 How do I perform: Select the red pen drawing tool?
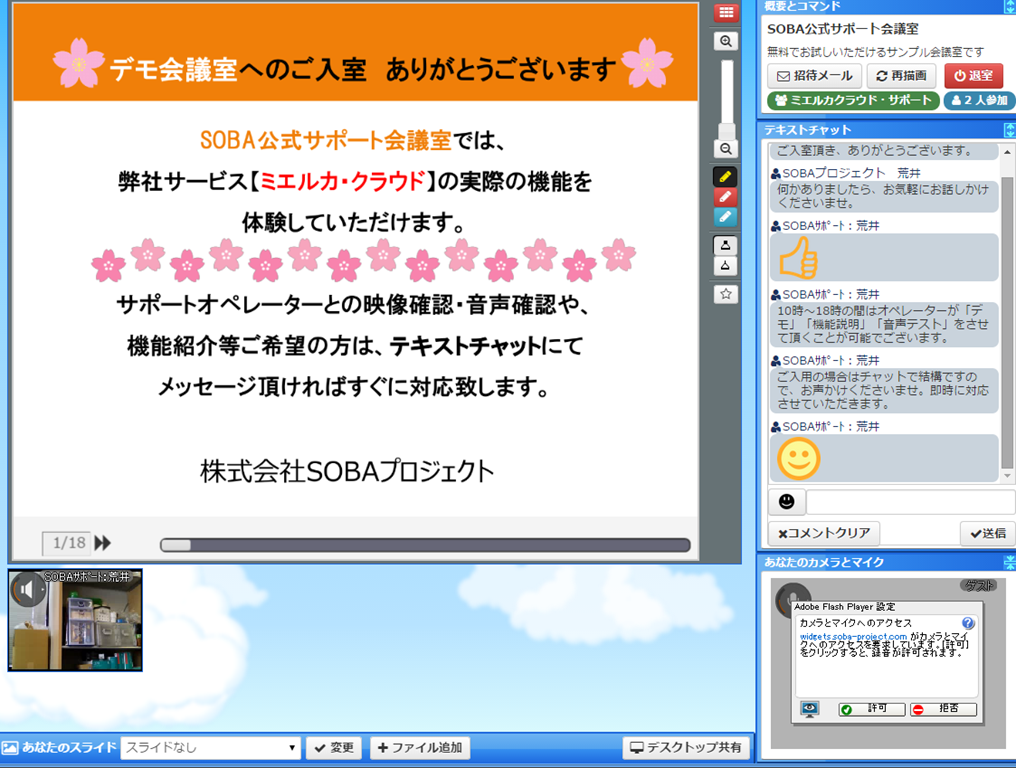point(727,197)
